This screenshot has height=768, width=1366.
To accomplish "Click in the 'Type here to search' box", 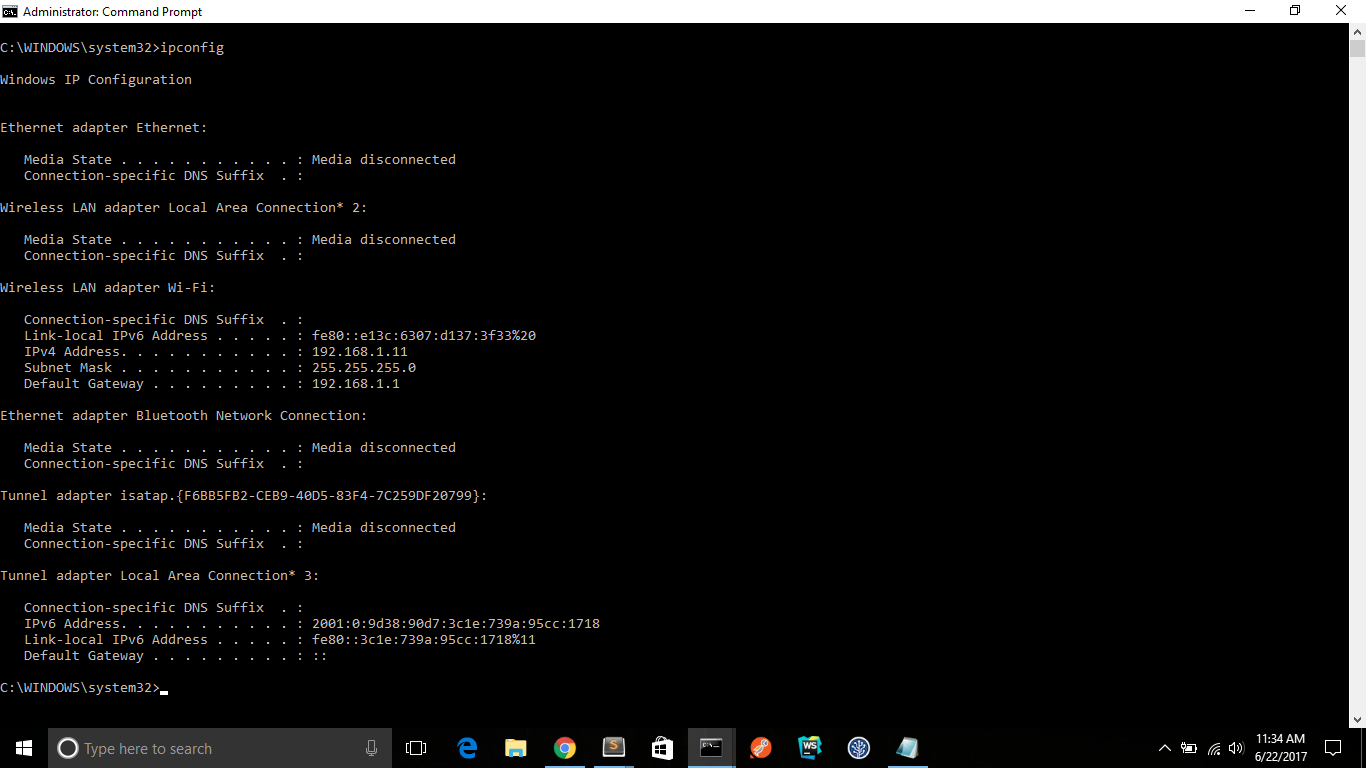I will click(x=220, y=748).
